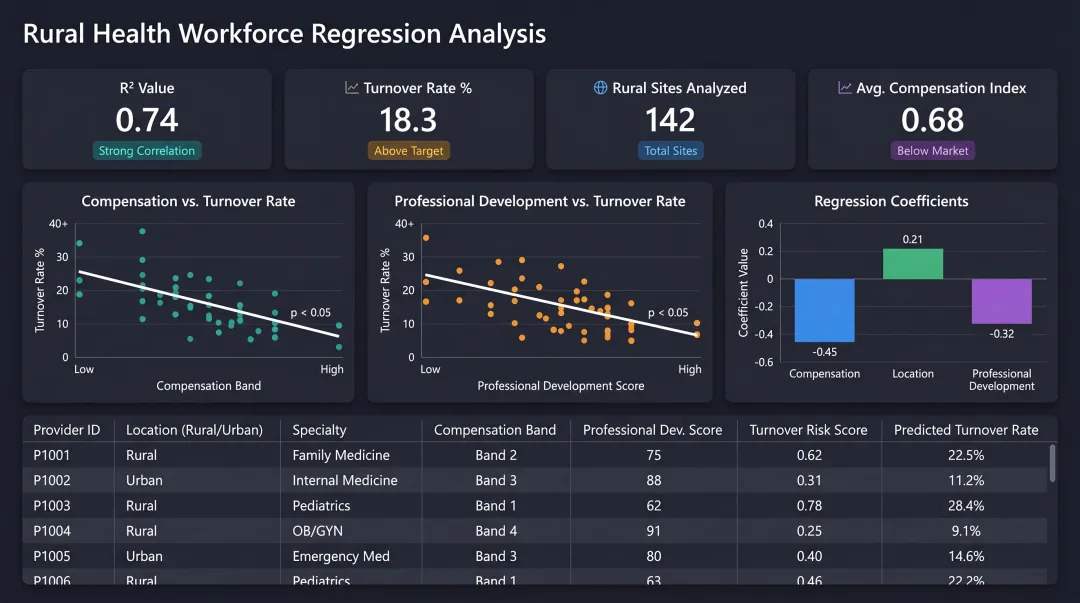
Task: Sort by the Turnover Risk Score column header
Action: [x=809, y=429]
